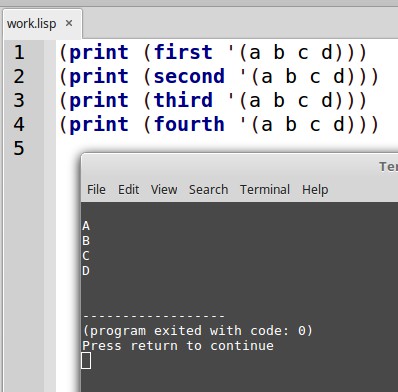Open the terminal View menu
Viewport: 398px width, 392px height.
point(164,190)
